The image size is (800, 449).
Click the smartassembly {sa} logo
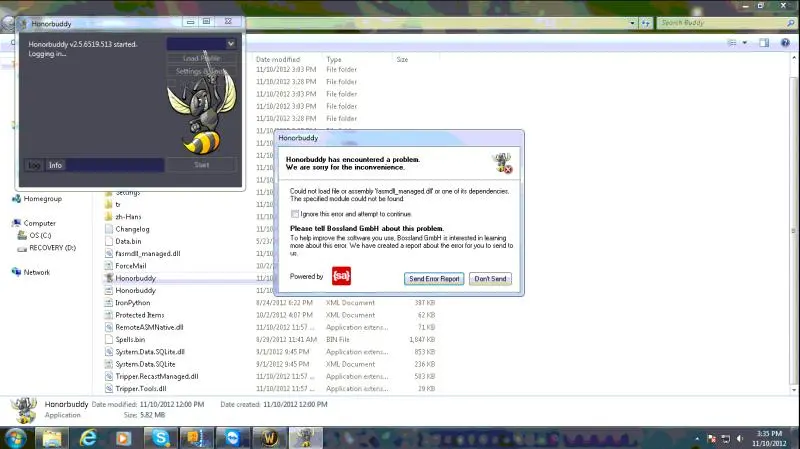point(341,276)
